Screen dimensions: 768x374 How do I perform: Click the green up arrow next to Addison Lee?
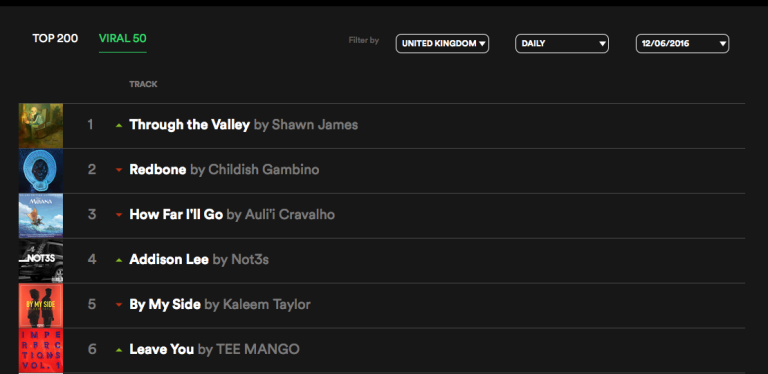click(x=118, y=260)
